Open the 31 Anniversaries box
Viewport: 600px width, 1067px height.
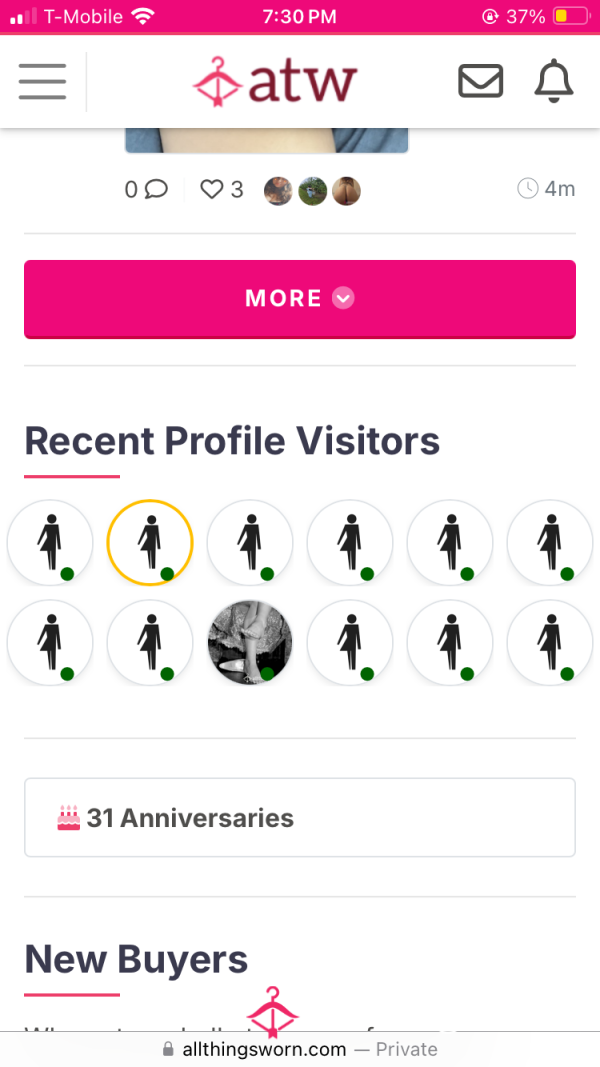tap(300, 817)
